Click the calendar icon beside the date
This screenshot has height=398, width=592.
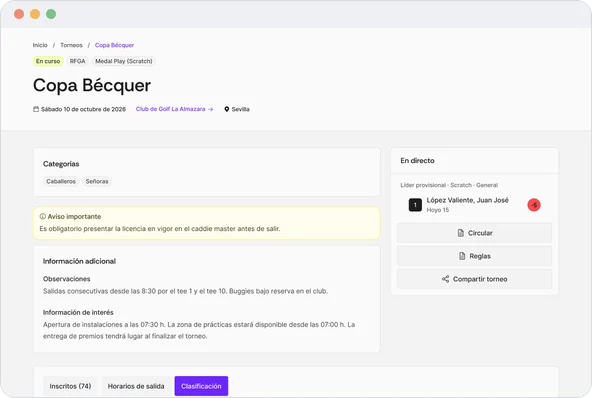click(36, 109)
